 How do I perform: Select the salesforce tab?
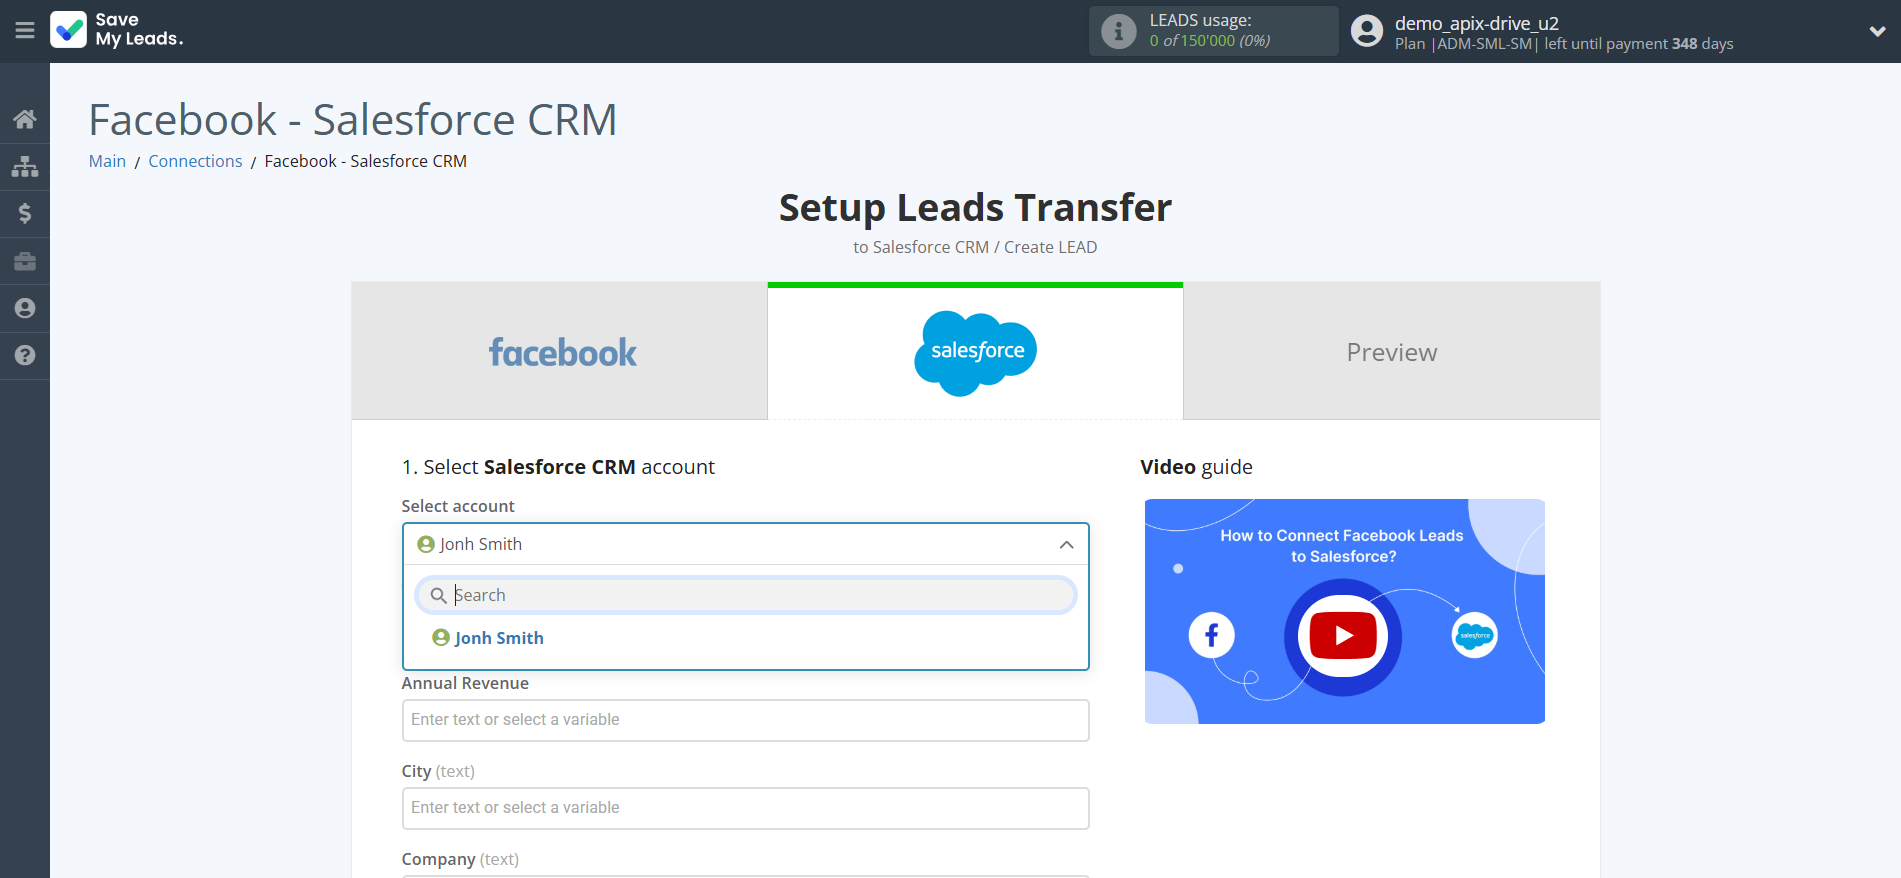[x=975, y=352]
